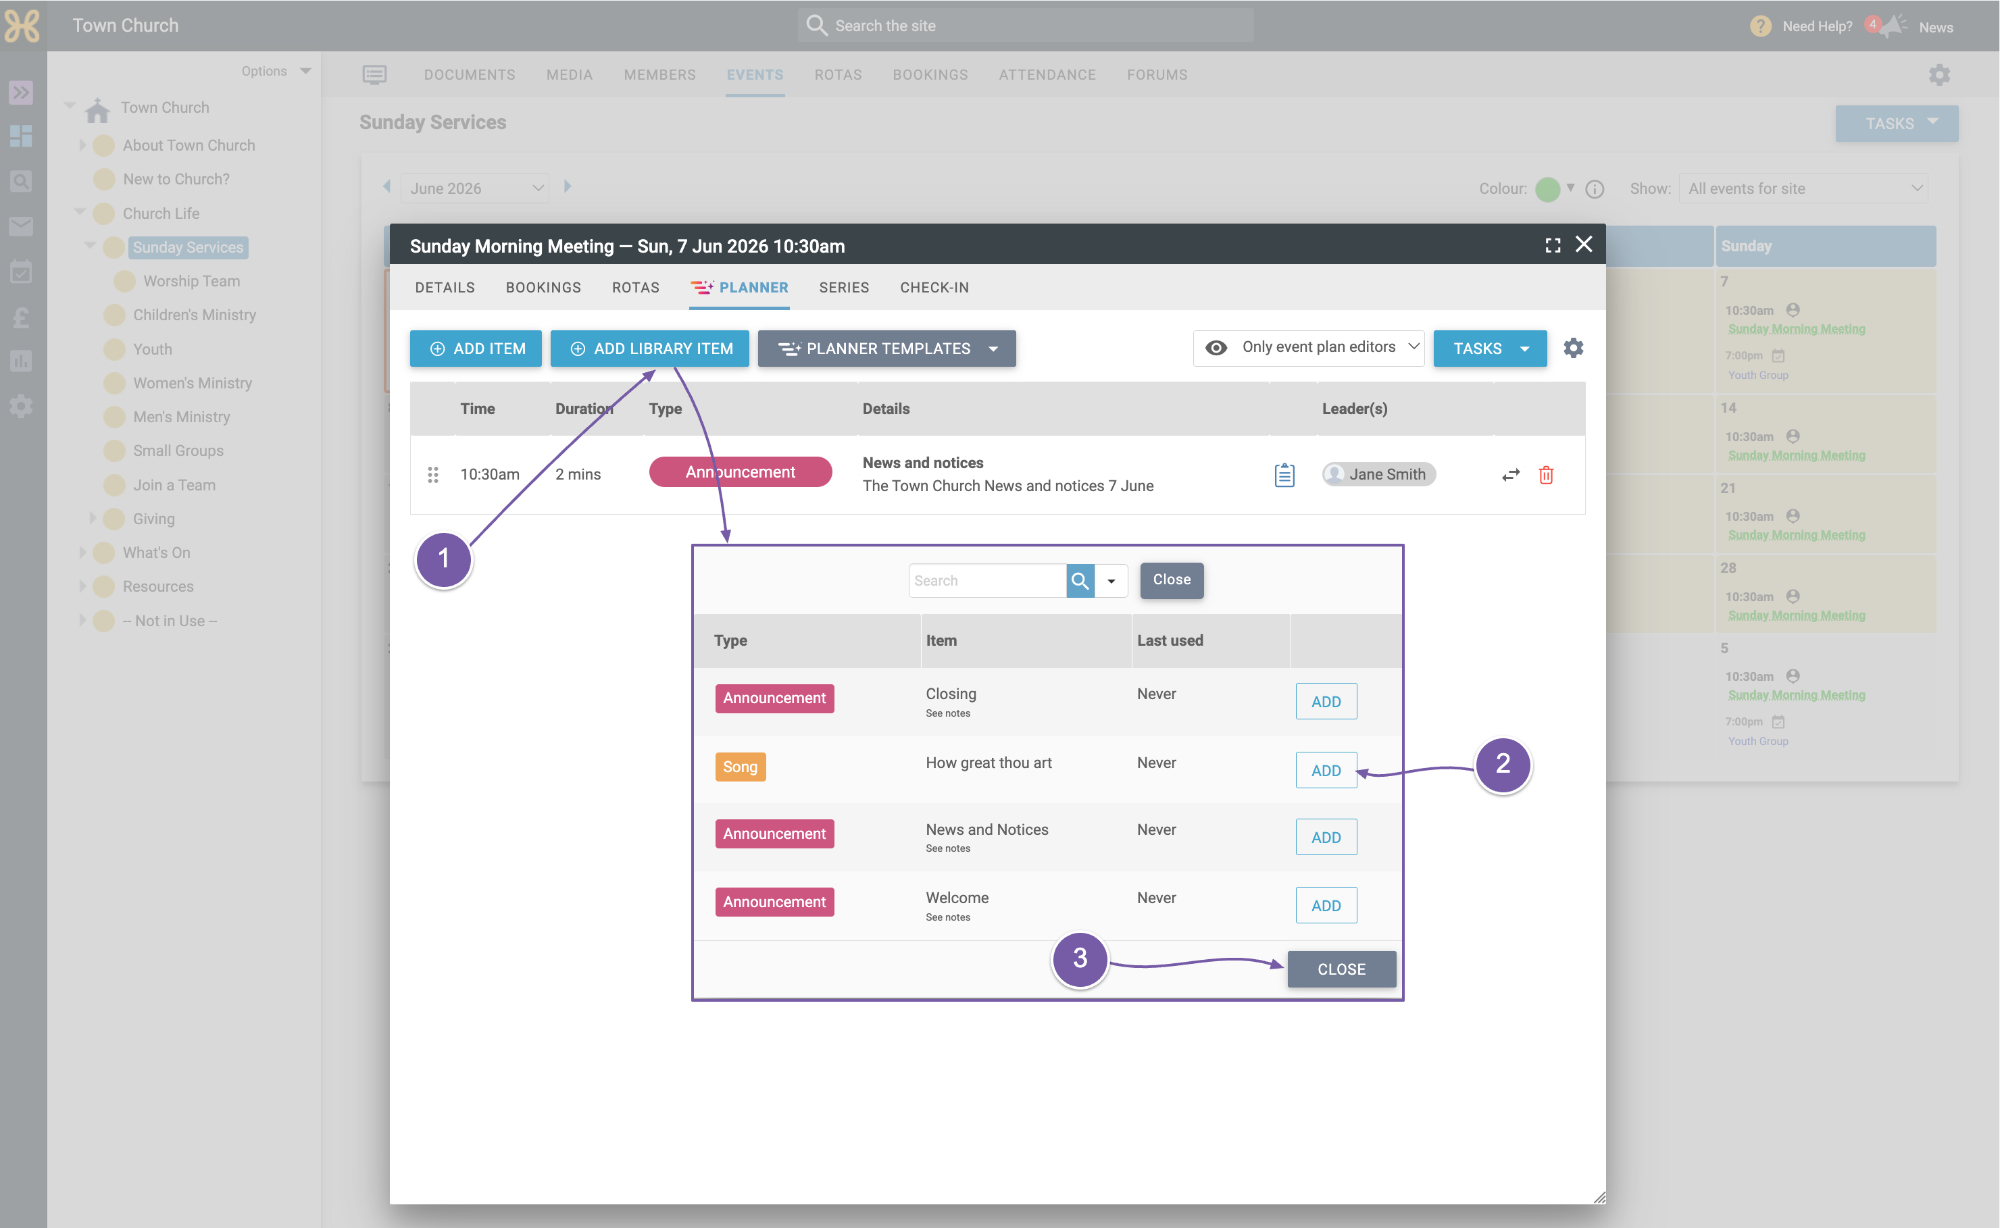Open the Tasks dropdown in planner

1490,348
